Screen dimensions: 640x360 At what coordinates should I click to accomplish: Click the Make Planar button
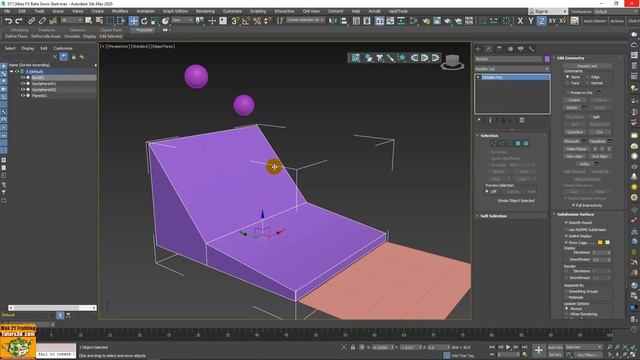pyautogui.click(x=576, y=149)
